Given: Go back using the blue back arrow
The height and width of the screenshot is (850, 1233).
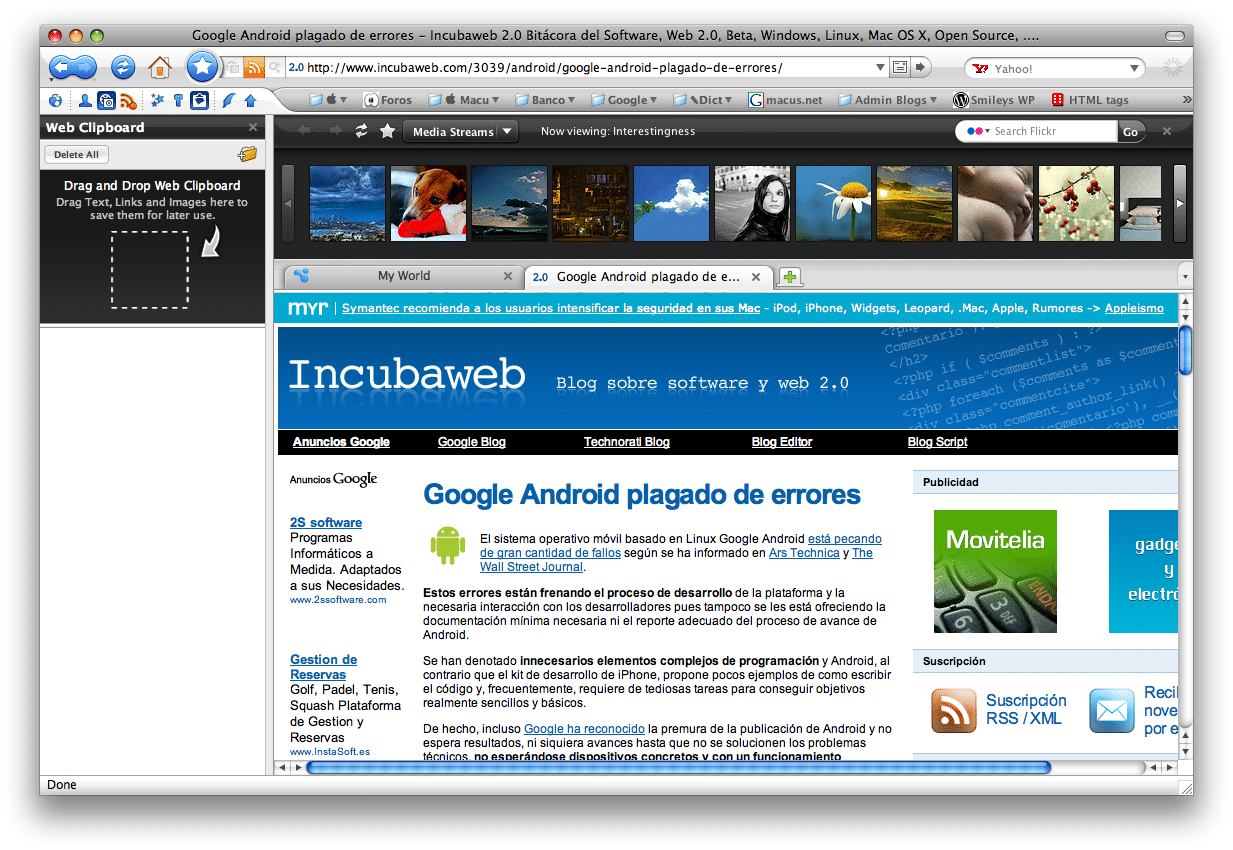Looking at the screenshot, I should 60,68.
